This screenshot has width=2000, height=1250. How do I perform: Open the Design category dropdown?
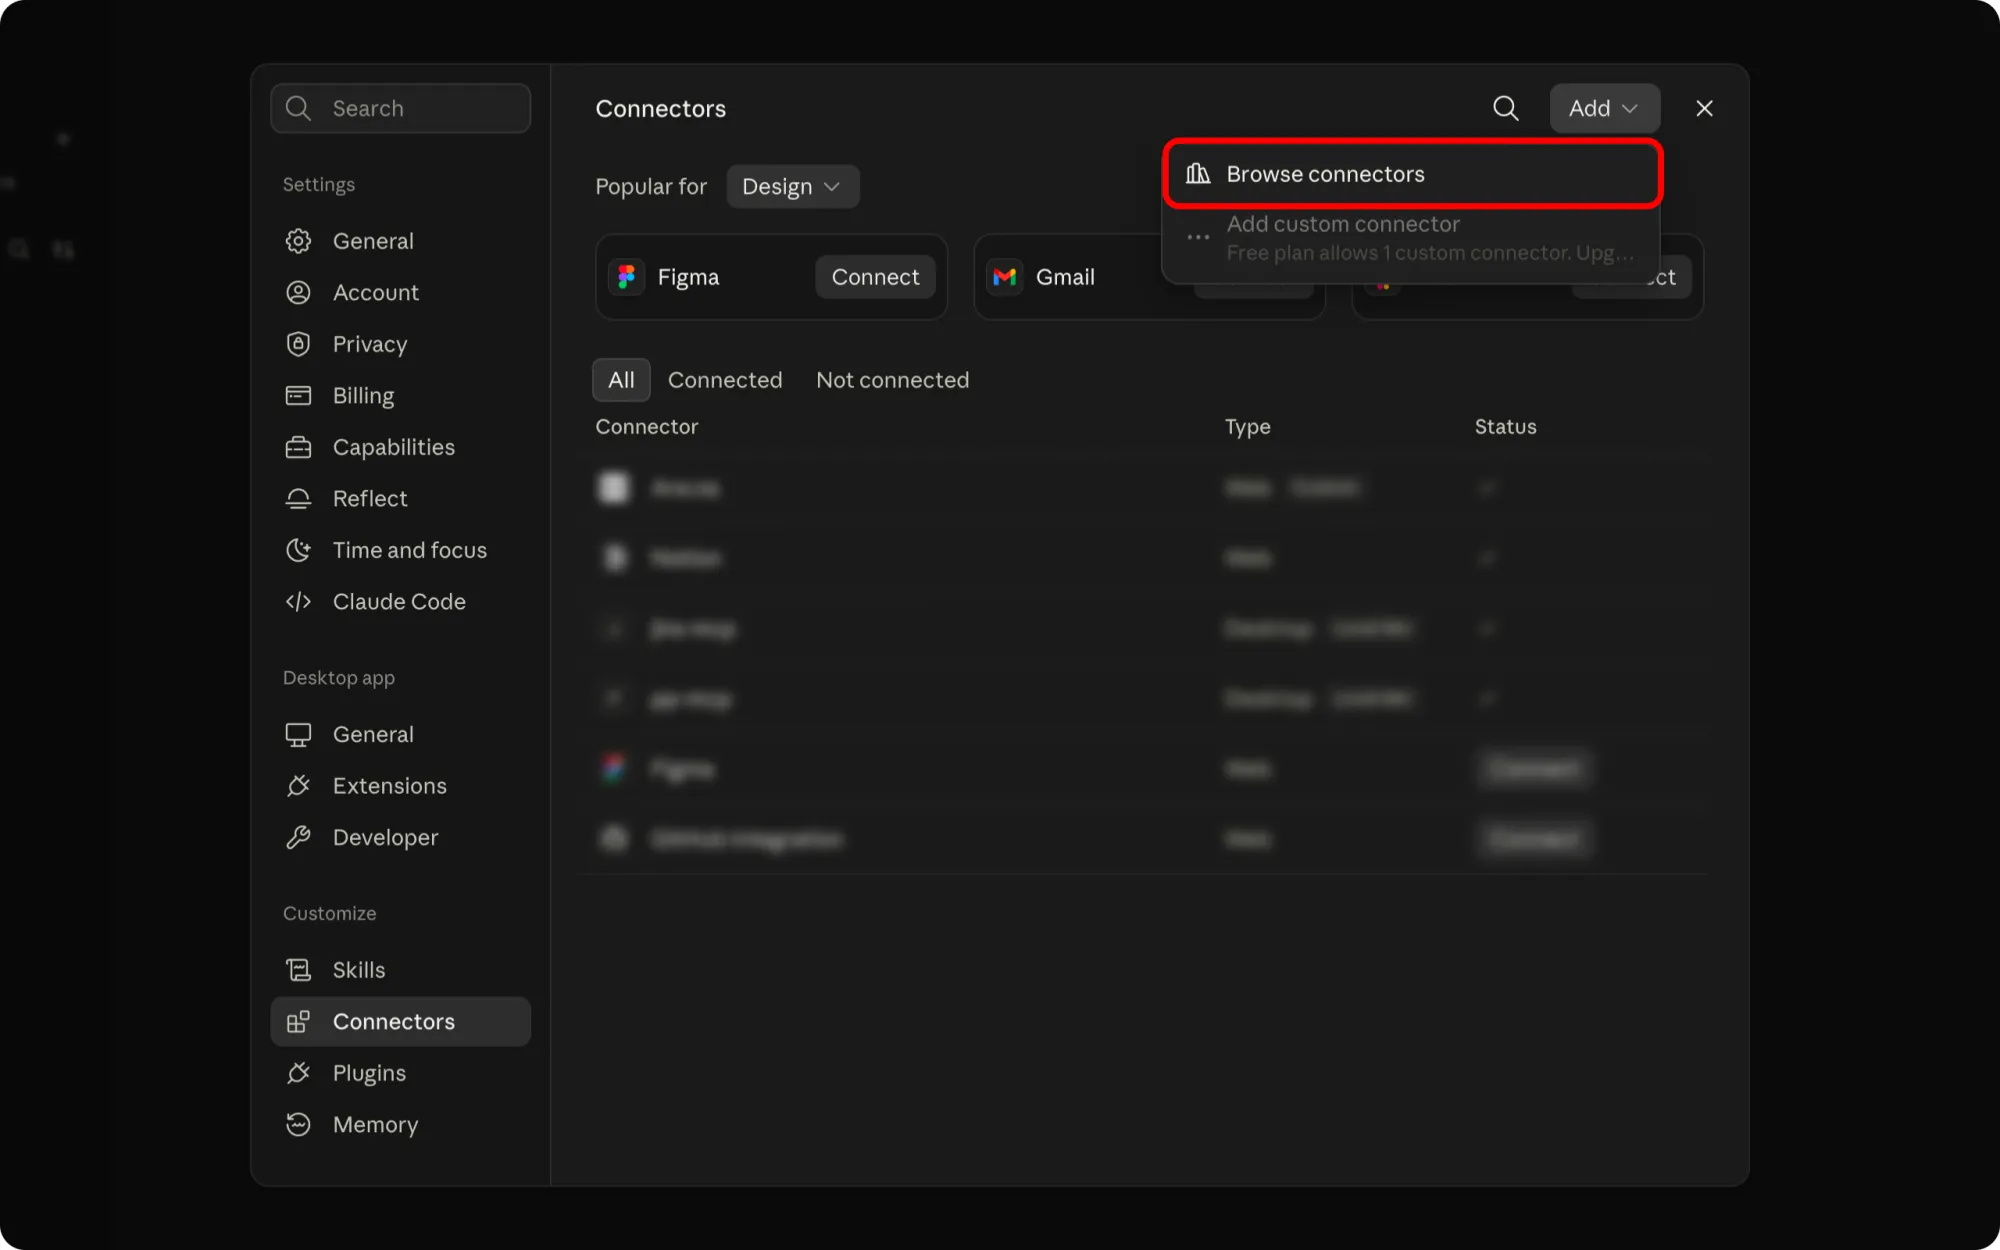click(x=792, y=187)
